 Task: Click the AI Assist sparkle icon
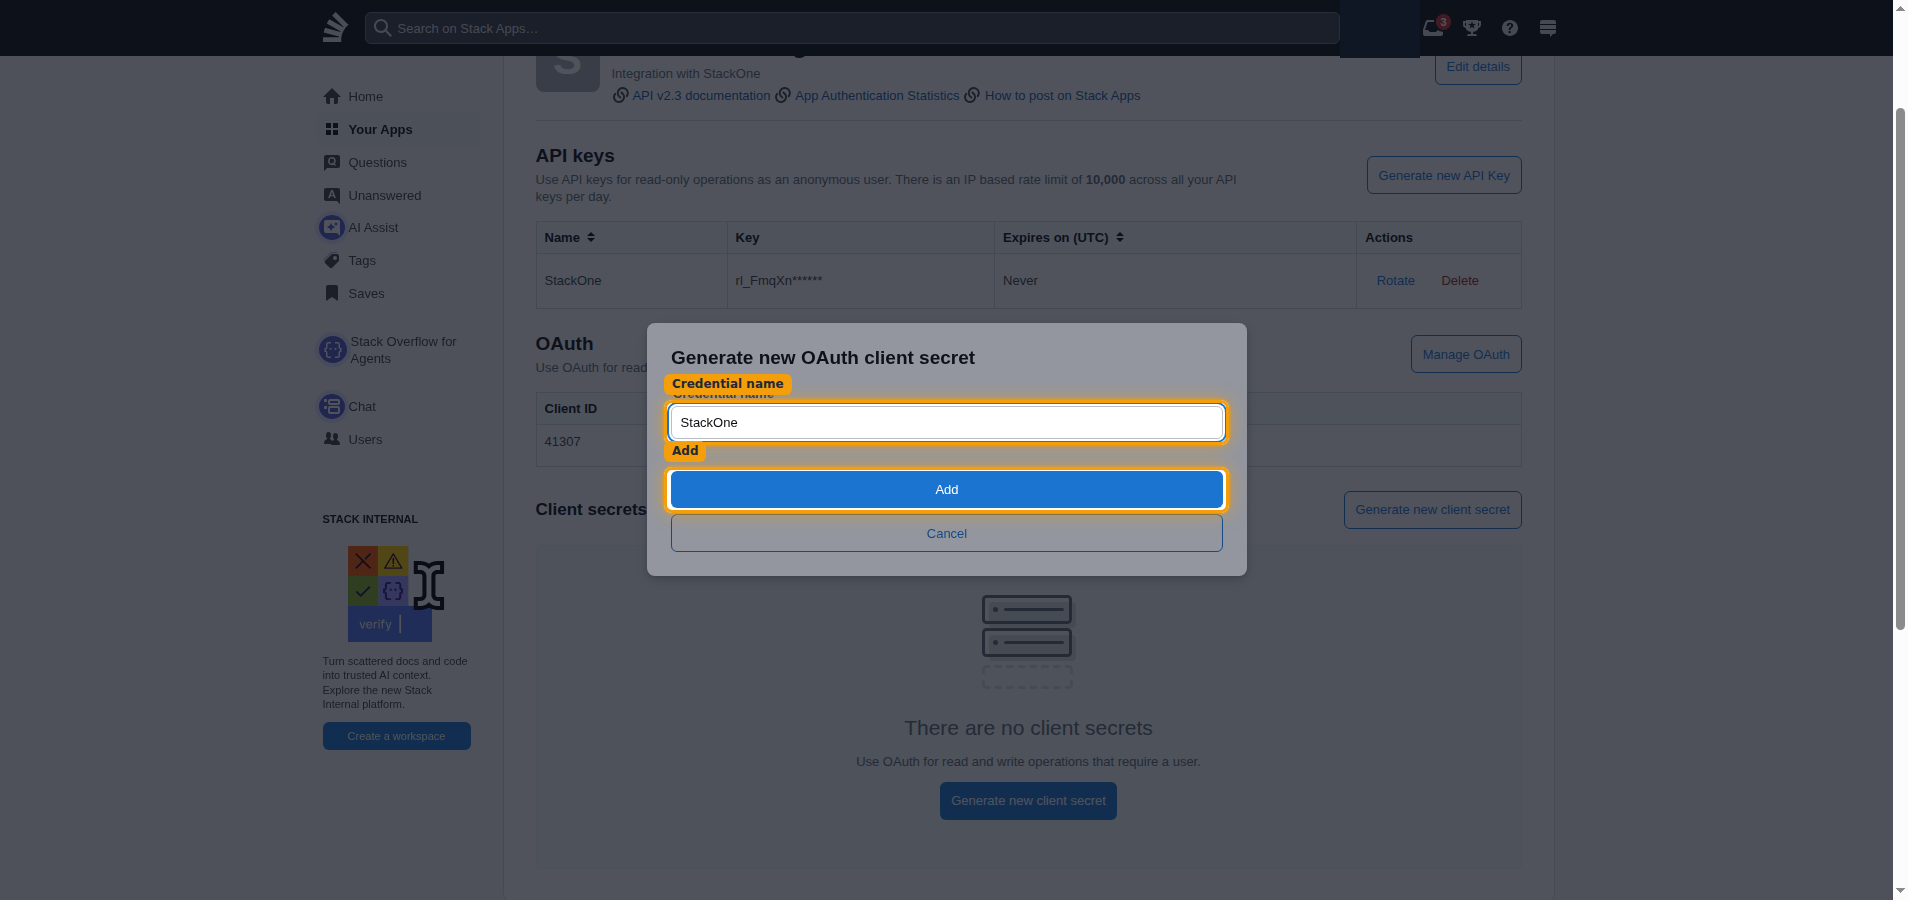332,228
